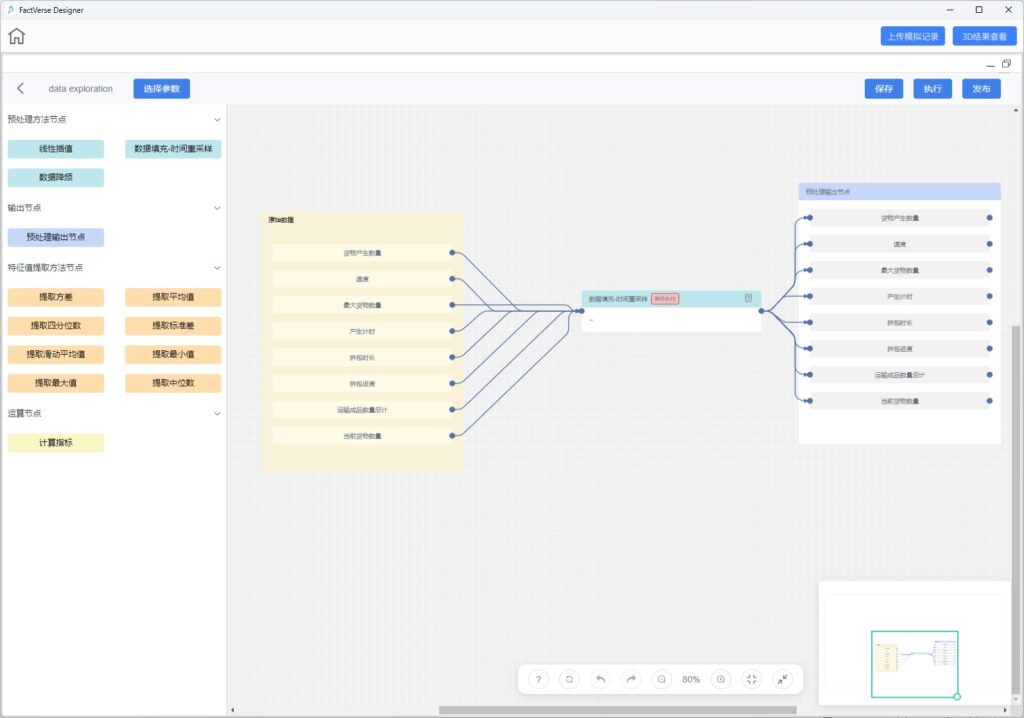
Task: Pick the 提取最大值 feature node
Action: 56,383
